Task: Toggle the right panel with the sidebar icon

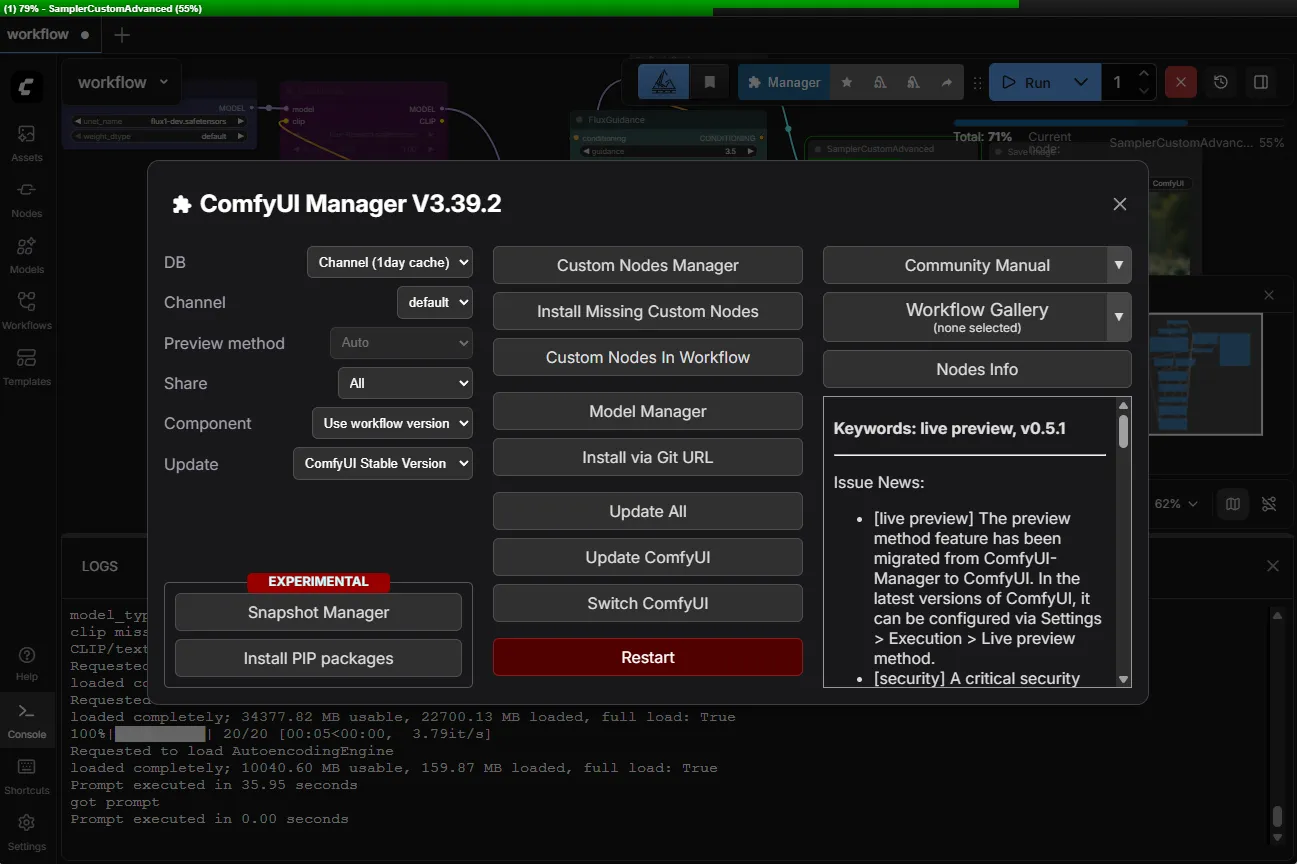Action: [1261, 82]
